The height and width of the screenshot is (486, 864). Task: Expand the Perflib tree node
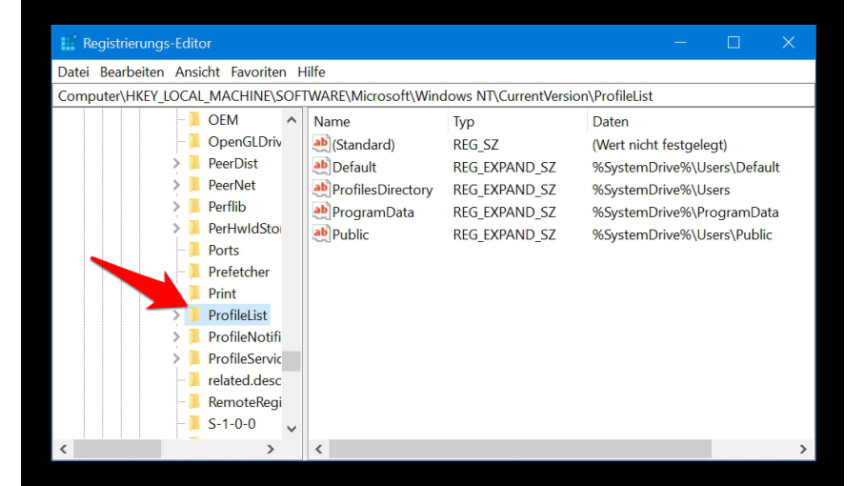click(x=176, y=207)
